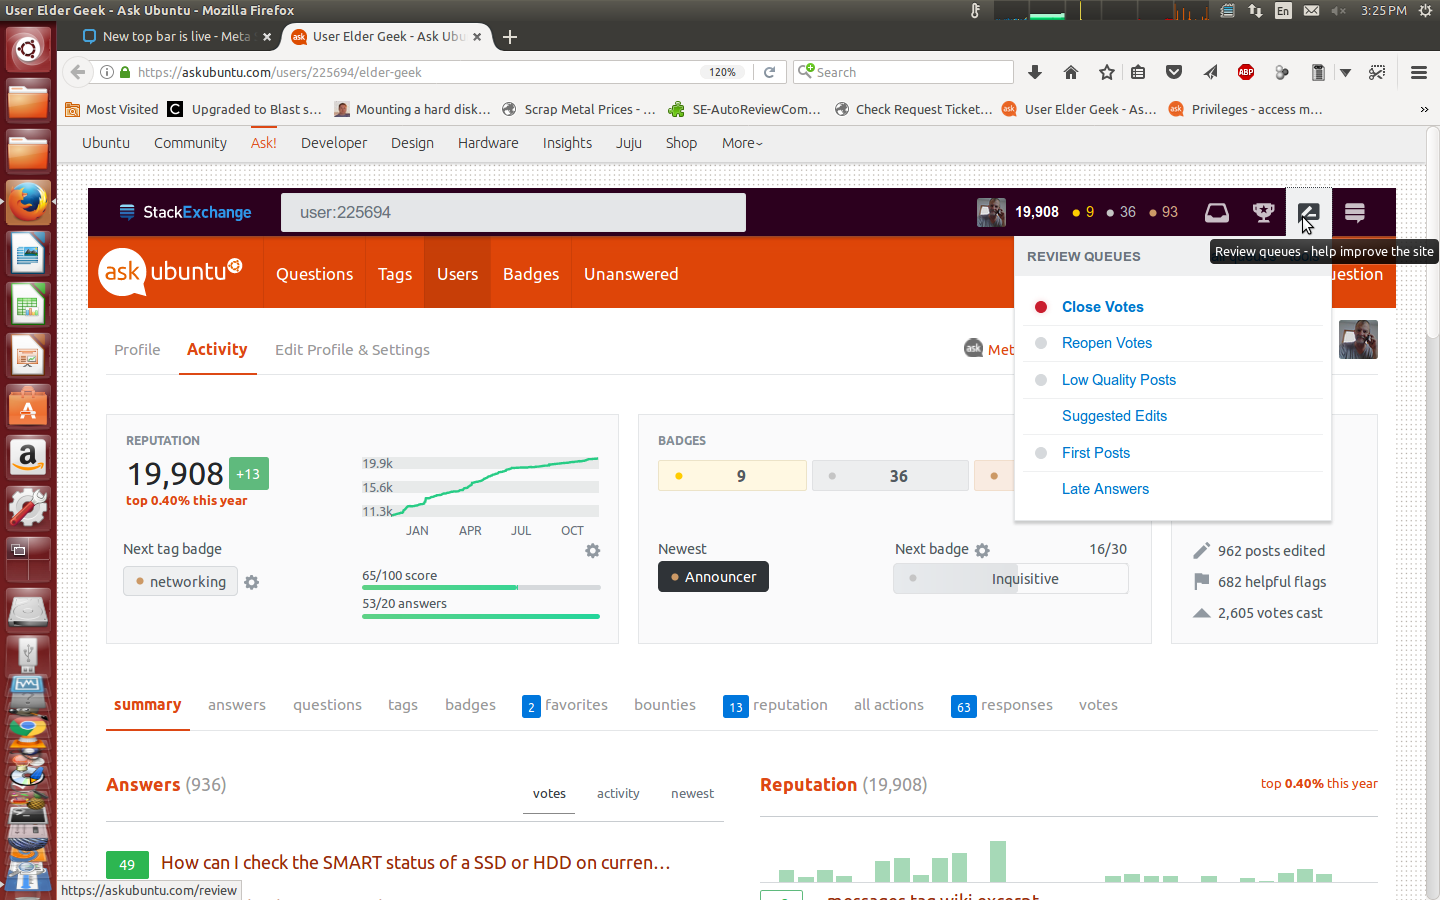Open the Stack Exchange site switcher icon
The image size is (1440, 900).
point(1355,212)
